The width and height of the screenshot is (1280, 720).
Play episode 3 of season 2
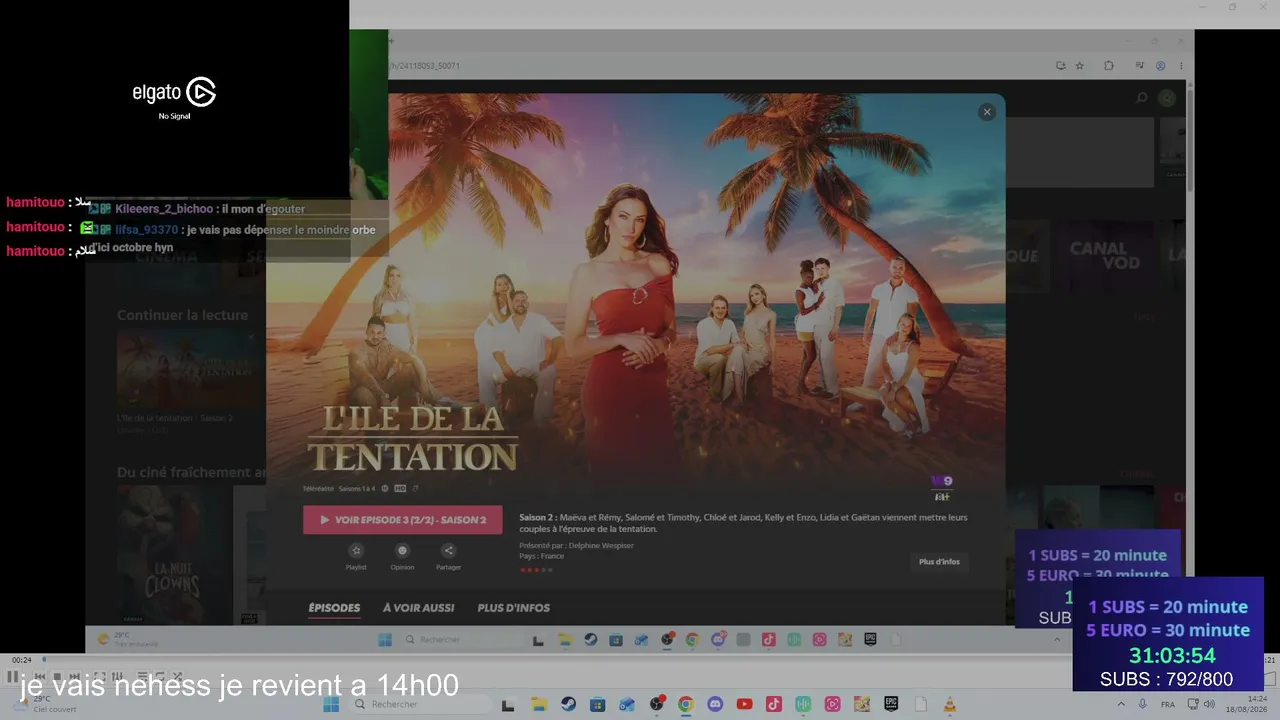click(403, 520)
